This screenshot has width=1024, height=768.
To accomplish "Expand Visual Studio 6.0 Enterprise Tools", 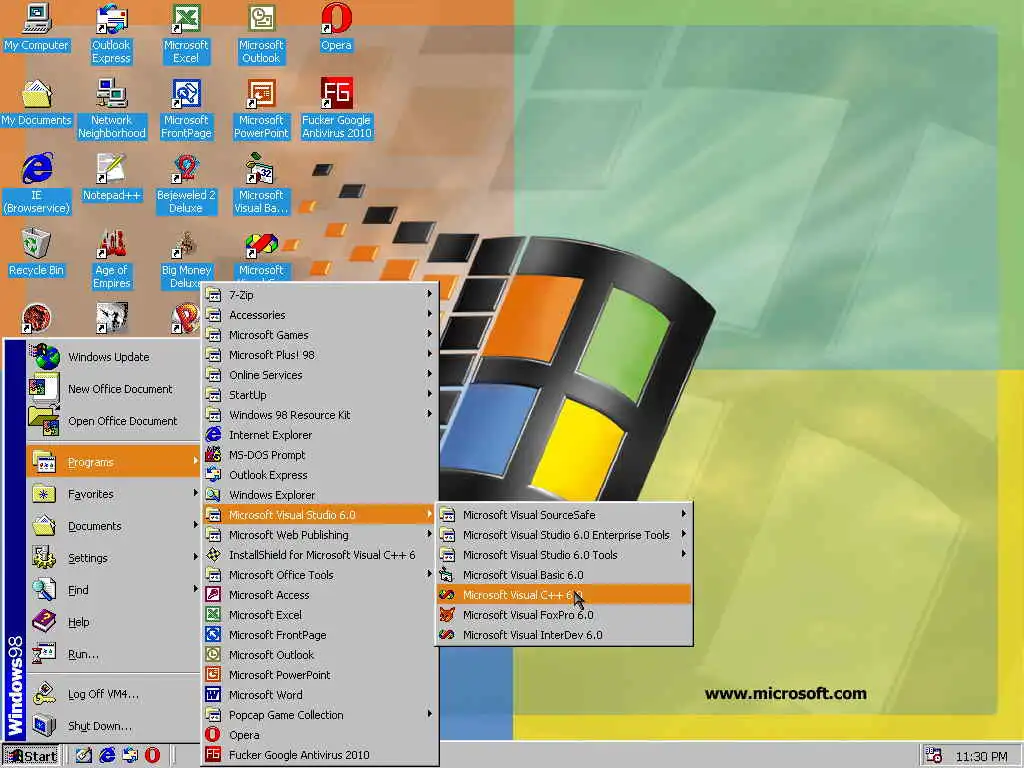I will [x=564, y=535].
